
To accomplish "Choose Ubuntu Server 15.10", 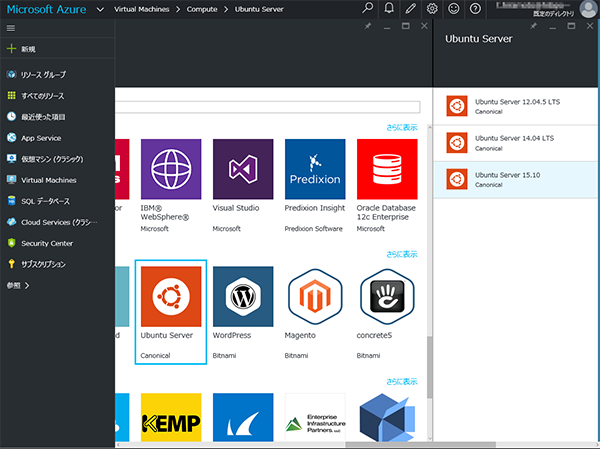I will 515,179.
